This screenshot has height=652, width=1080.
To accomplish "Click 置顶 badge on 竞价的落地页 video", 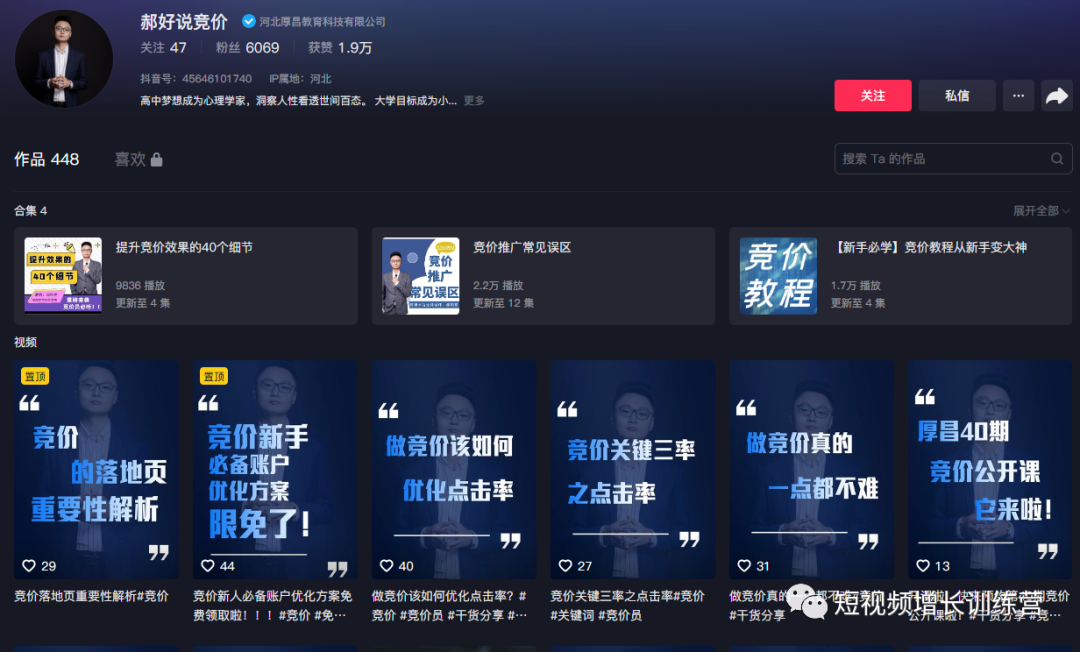I will pos(35,377).
